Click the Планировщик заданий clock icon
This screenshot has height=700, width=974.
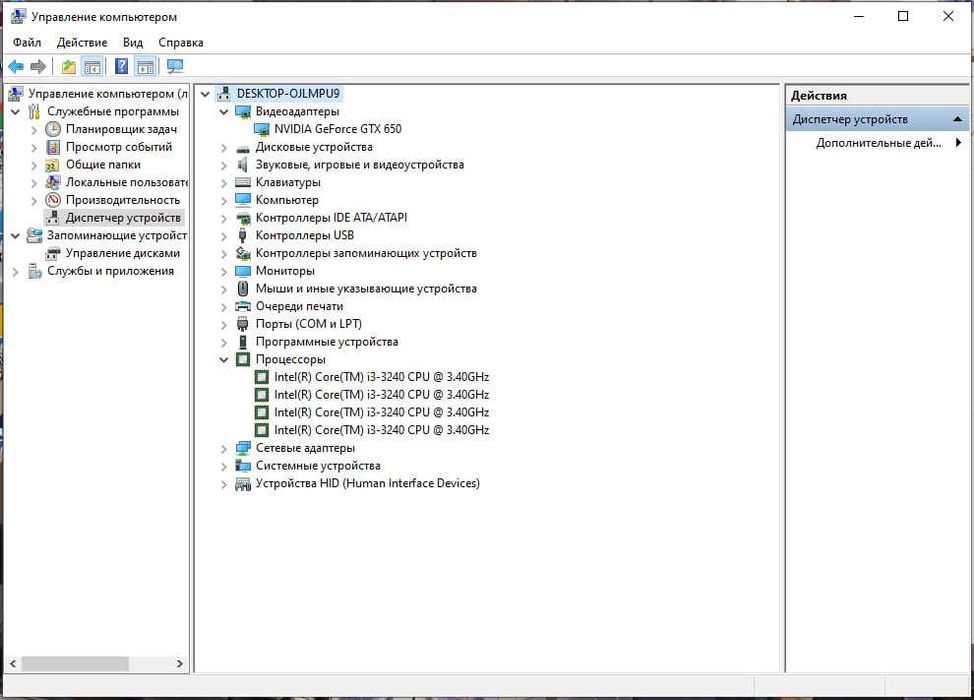[53, 129]
